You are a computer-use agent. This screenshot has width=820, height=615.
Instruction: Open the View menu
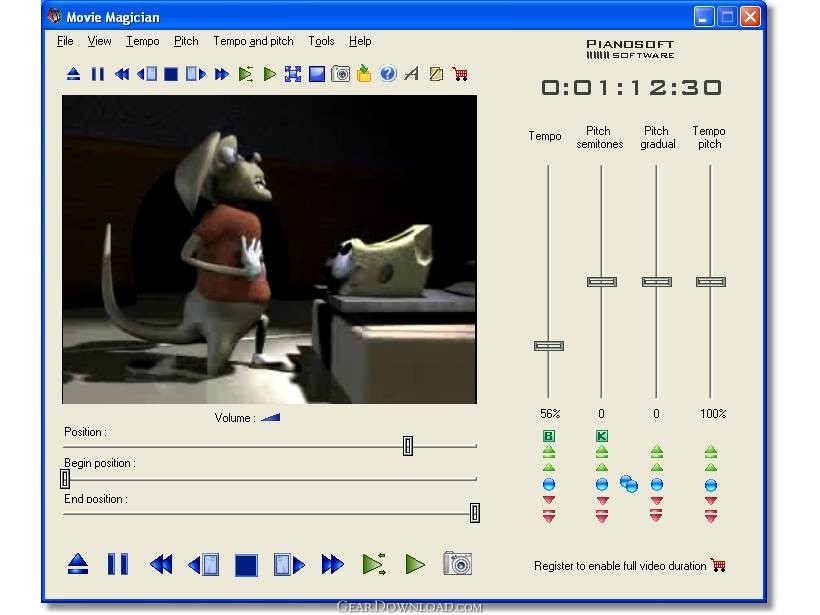click(x=99, y=41)
